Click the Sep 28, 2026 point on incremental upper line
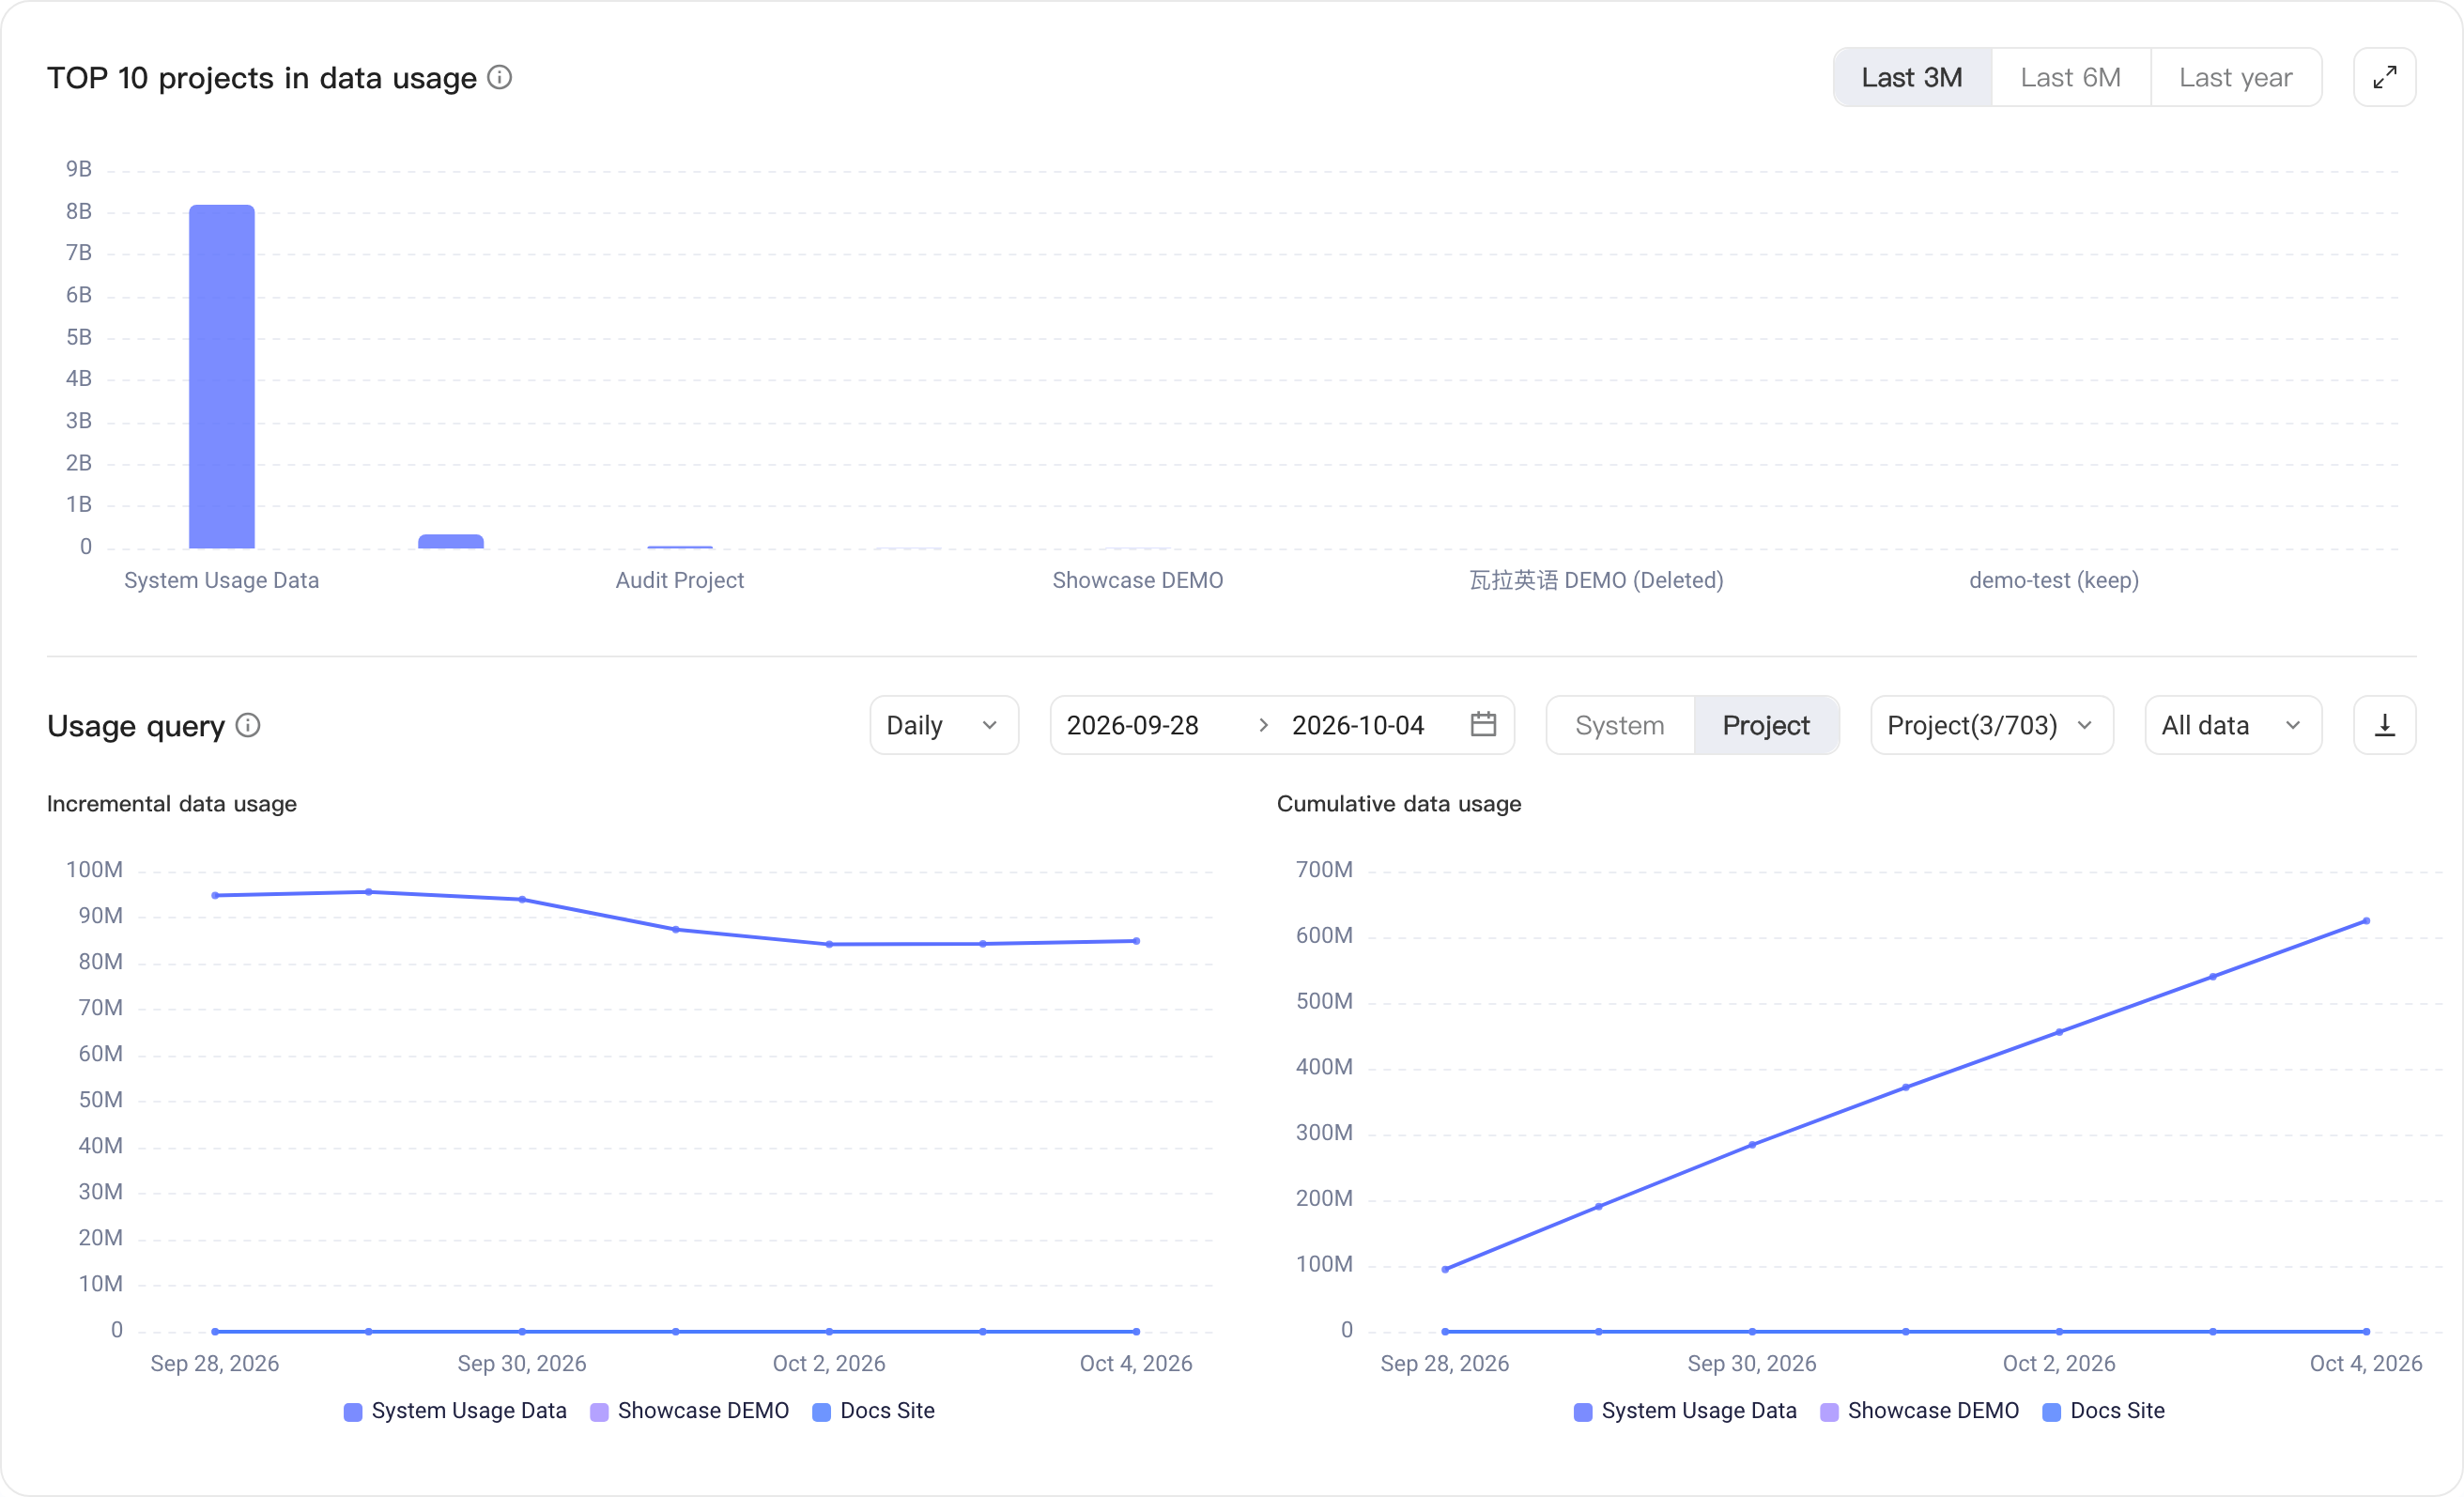The height and width of the screenshot is (1497, 2464). (x=215, y=895)
